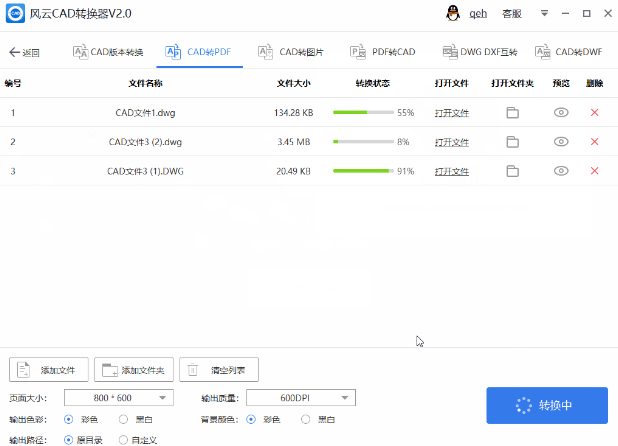Open the CAD转DWF tab
The height and width of the screenshot is (446, 618).
568,52
